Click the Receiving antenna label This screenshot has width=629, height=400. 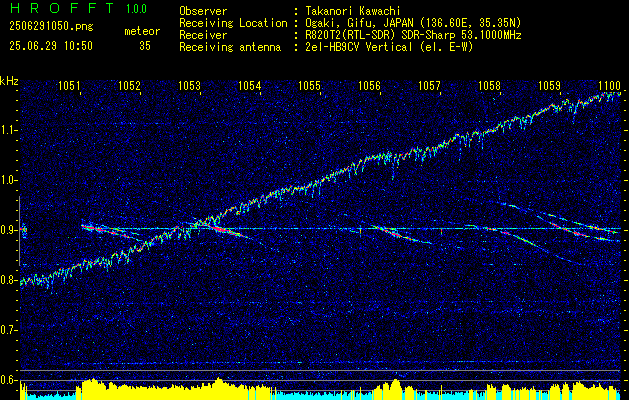click(230, 47)
